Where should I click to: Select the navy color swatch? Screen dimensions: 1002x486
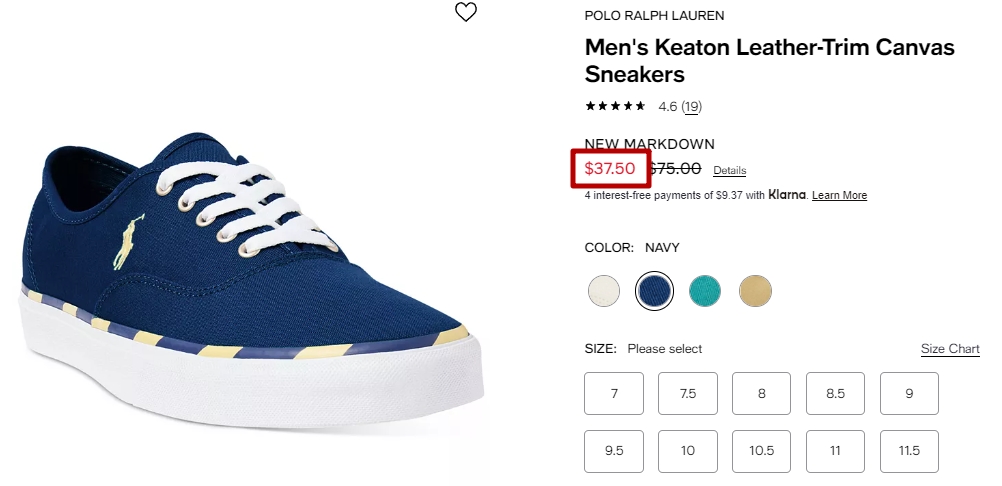pyautogui.click(x=654, y=291)
